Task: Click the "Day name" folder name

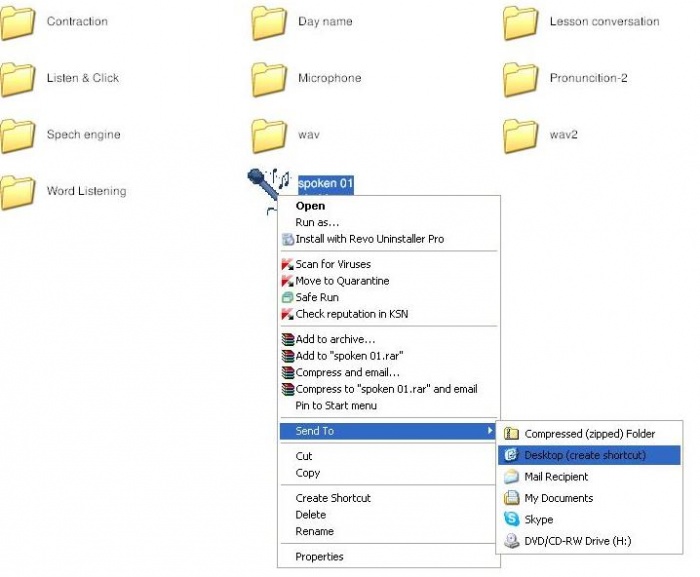Action: (x=325, y=21)
